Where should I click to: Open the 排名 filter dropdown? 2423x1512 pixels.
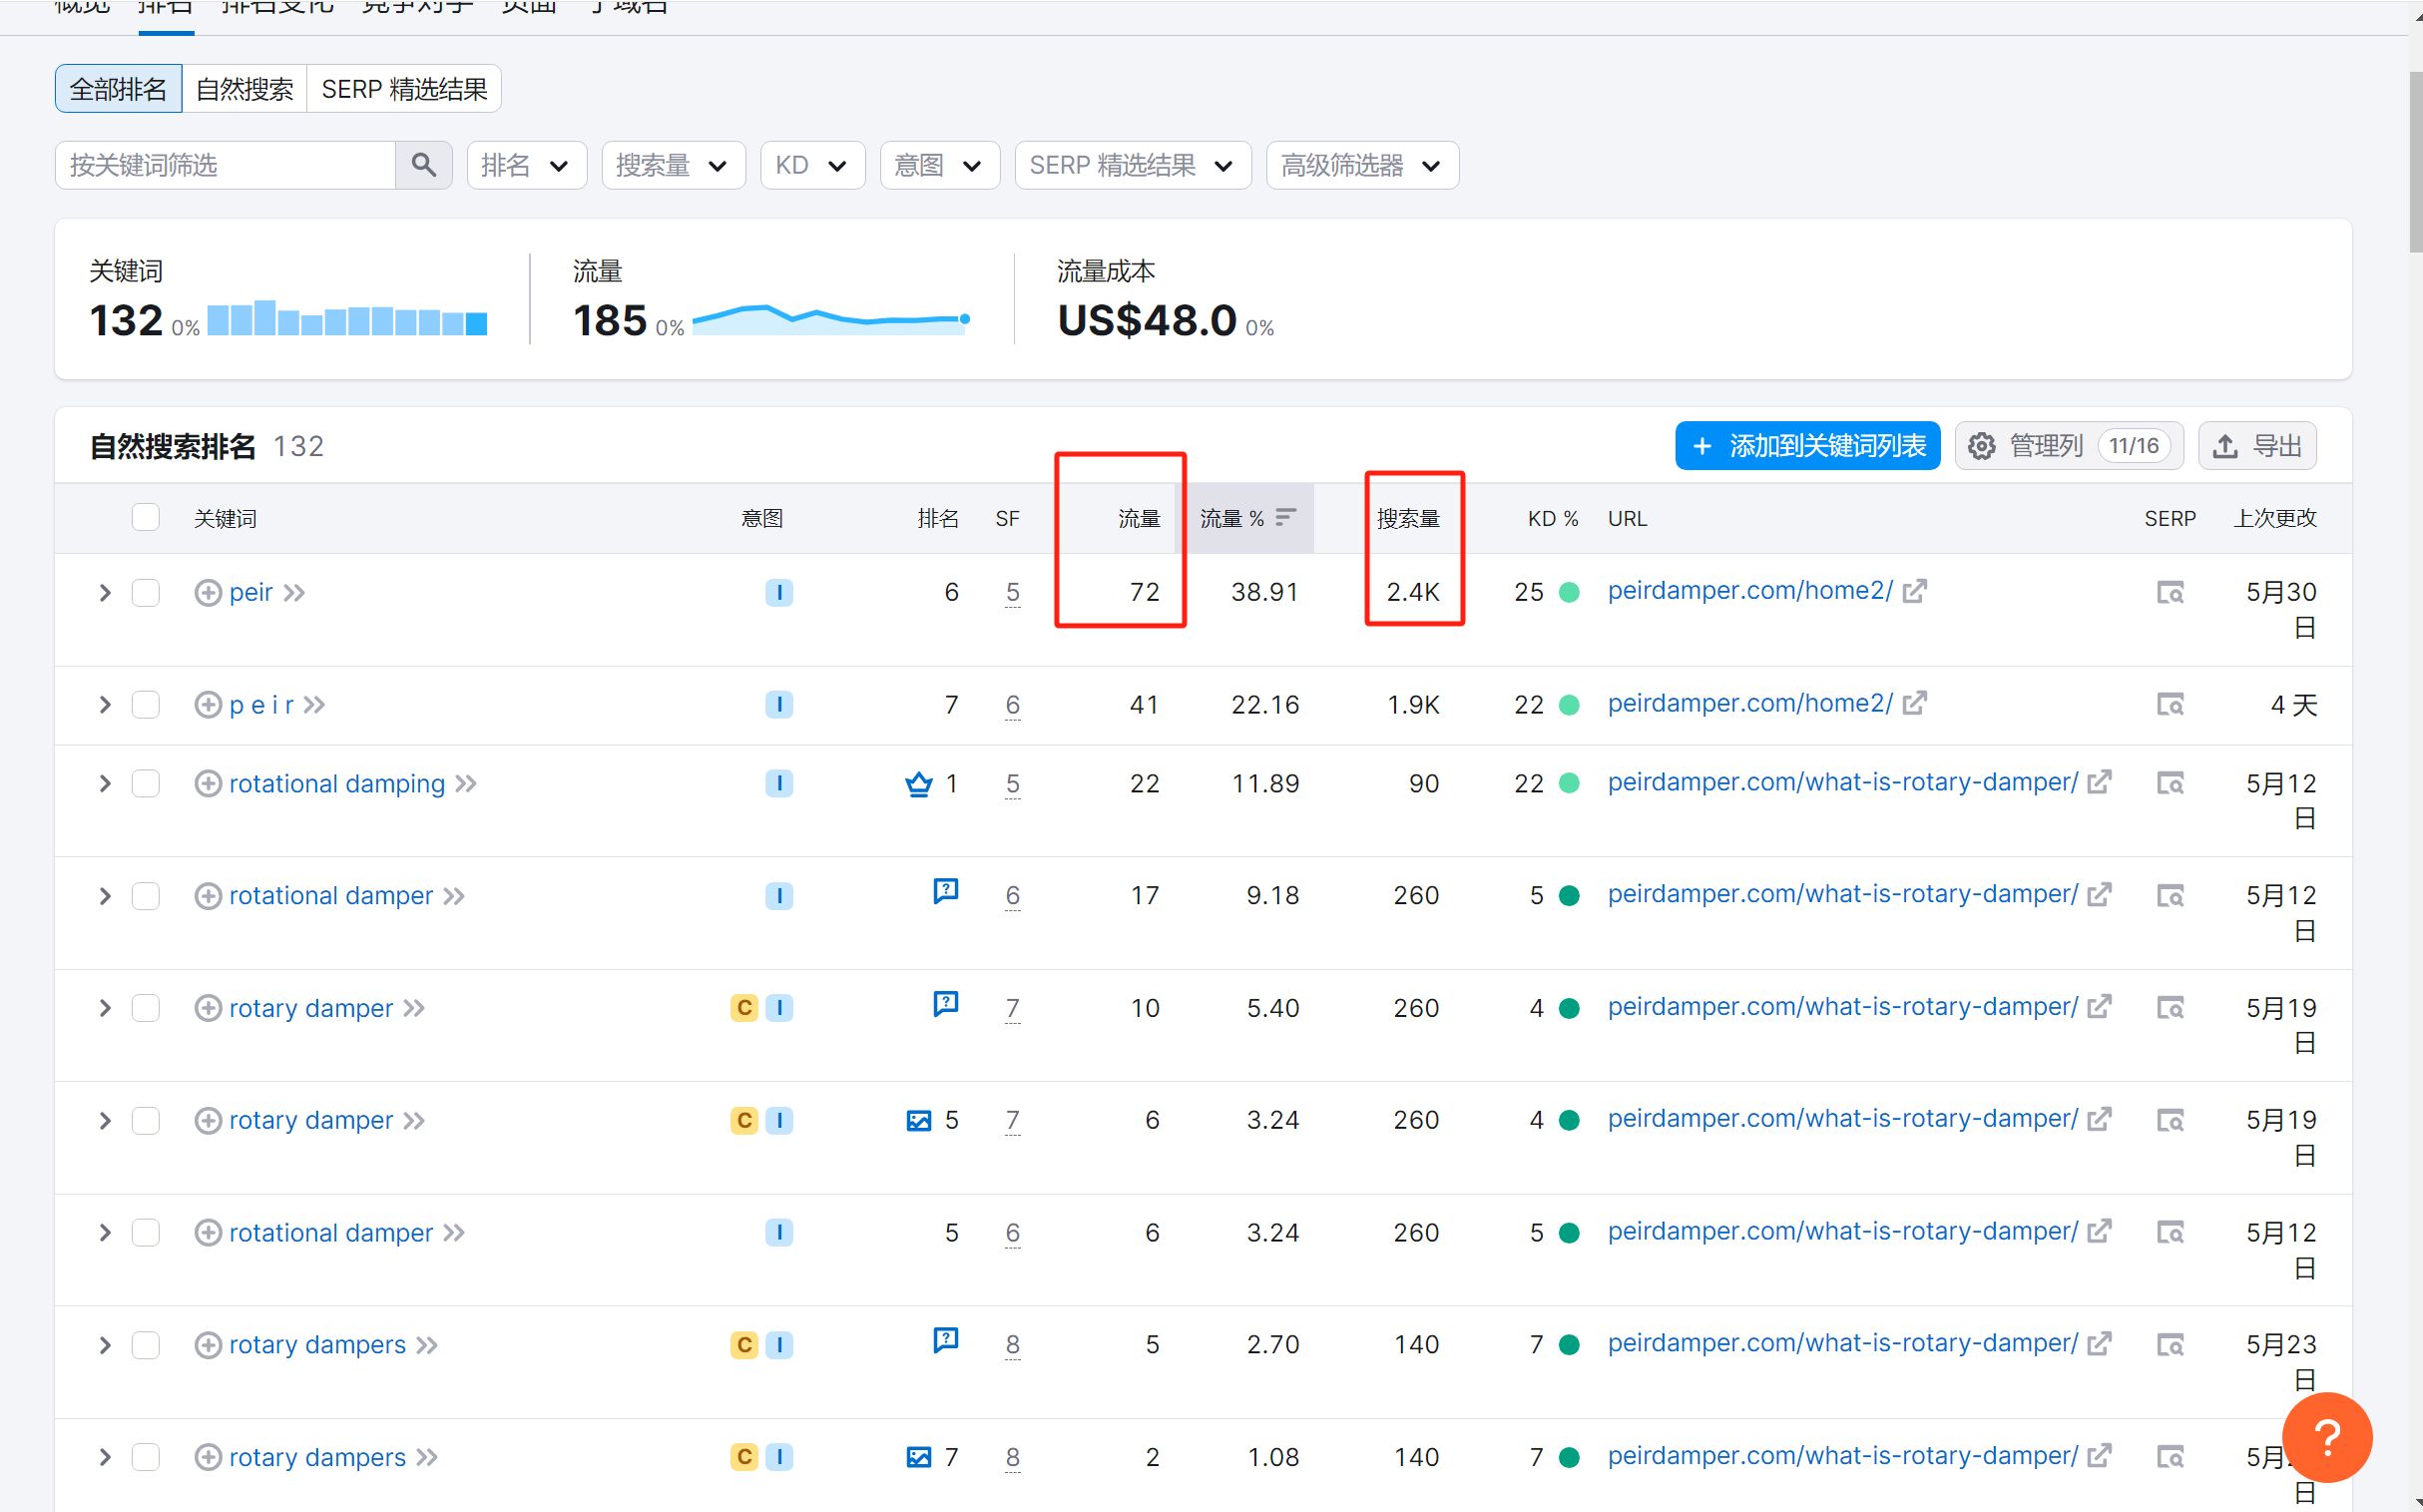(x=527, y=165)
